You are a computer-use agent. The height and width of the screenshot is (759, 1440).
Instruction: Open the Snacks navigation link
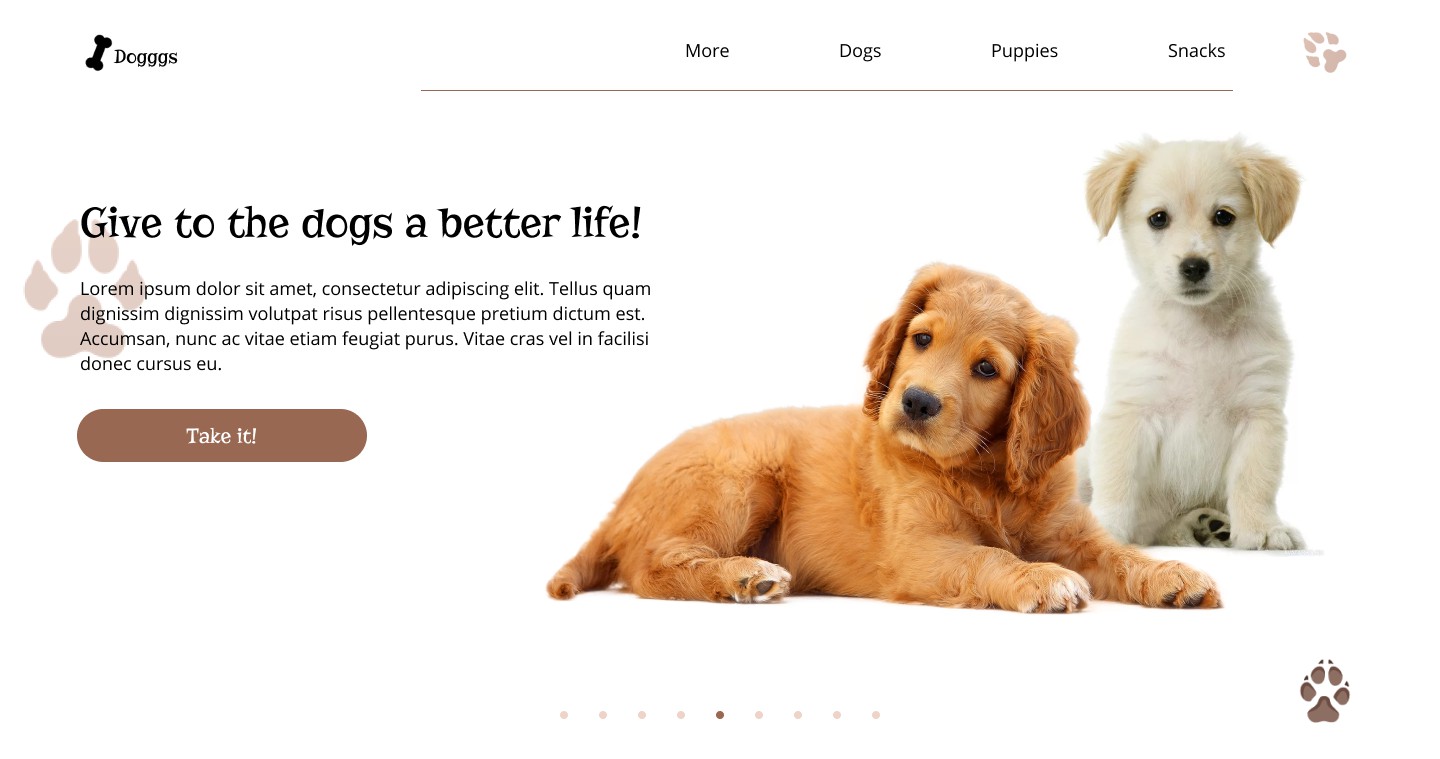[1196, 51]
